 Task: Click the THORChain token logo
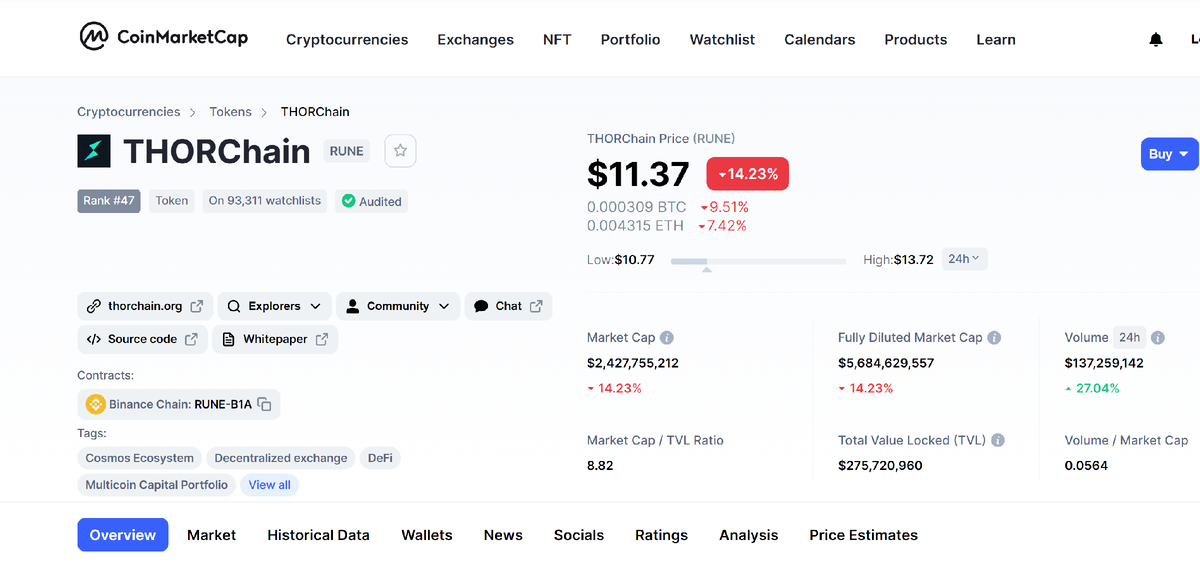coord(94,151)
